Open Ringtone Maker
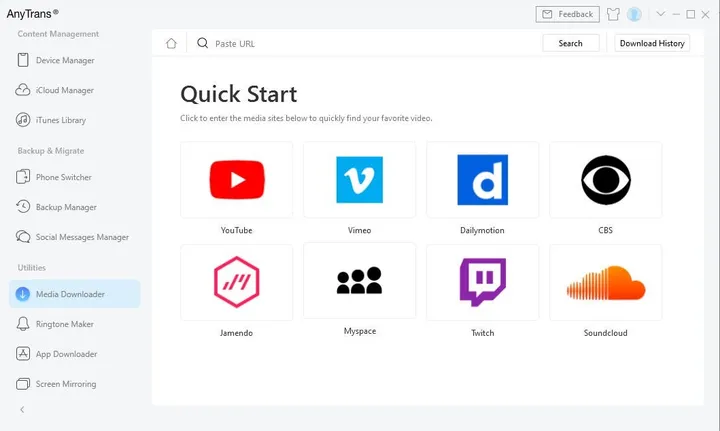Image resolution: width=720 pixels, height=431 pixels. (74, 324)
